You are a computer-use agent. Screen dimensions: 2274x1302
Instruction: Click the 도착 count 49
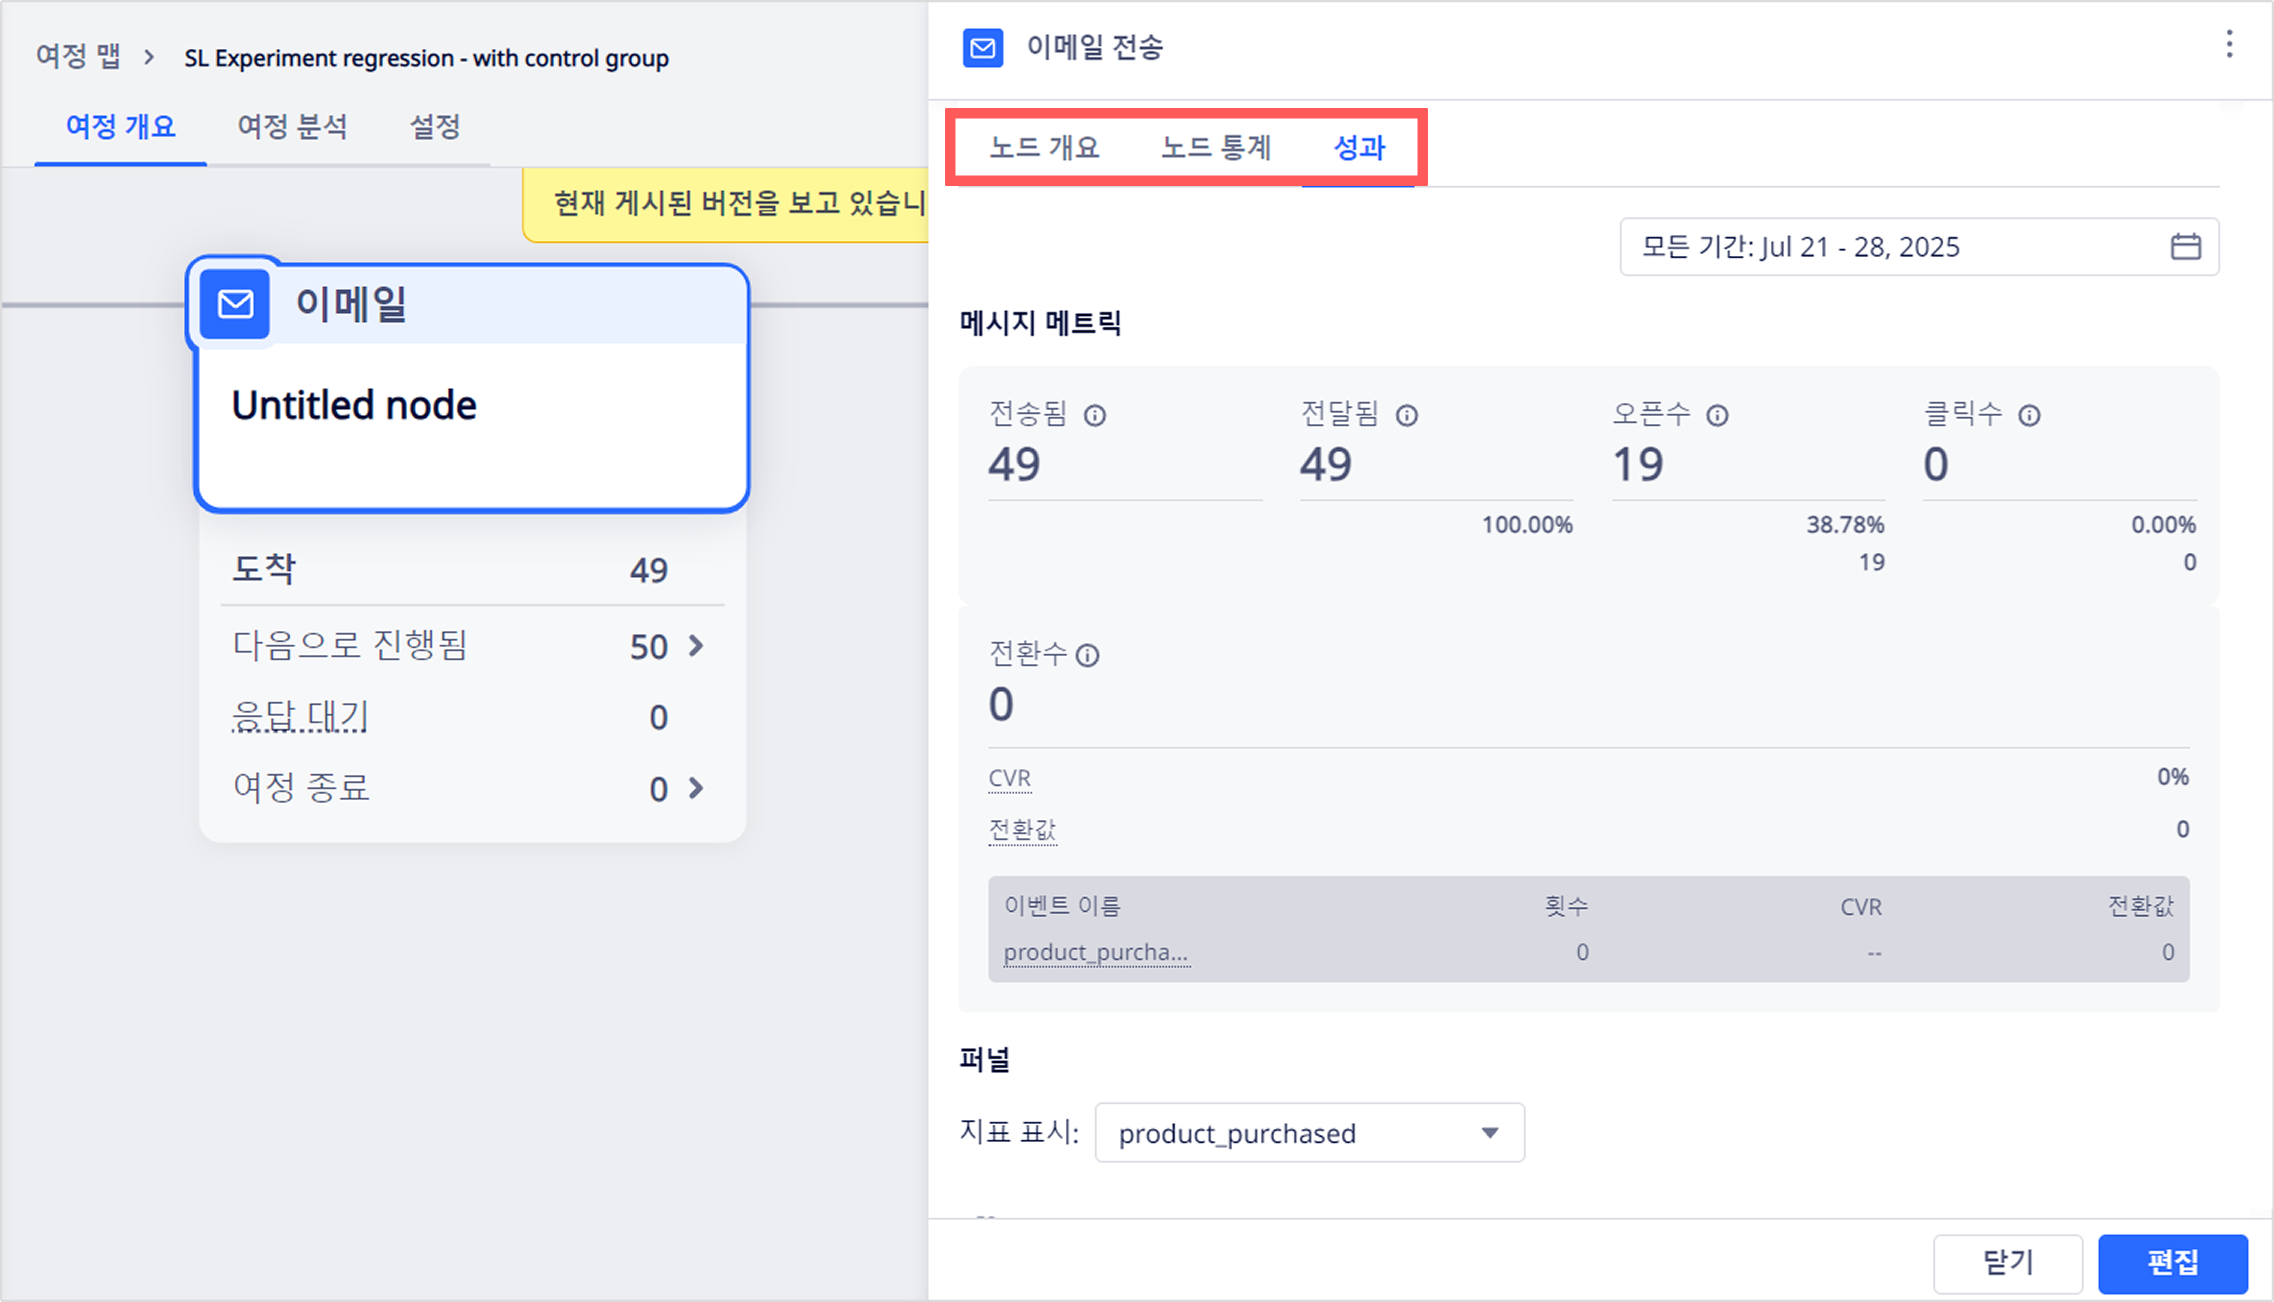649,571
